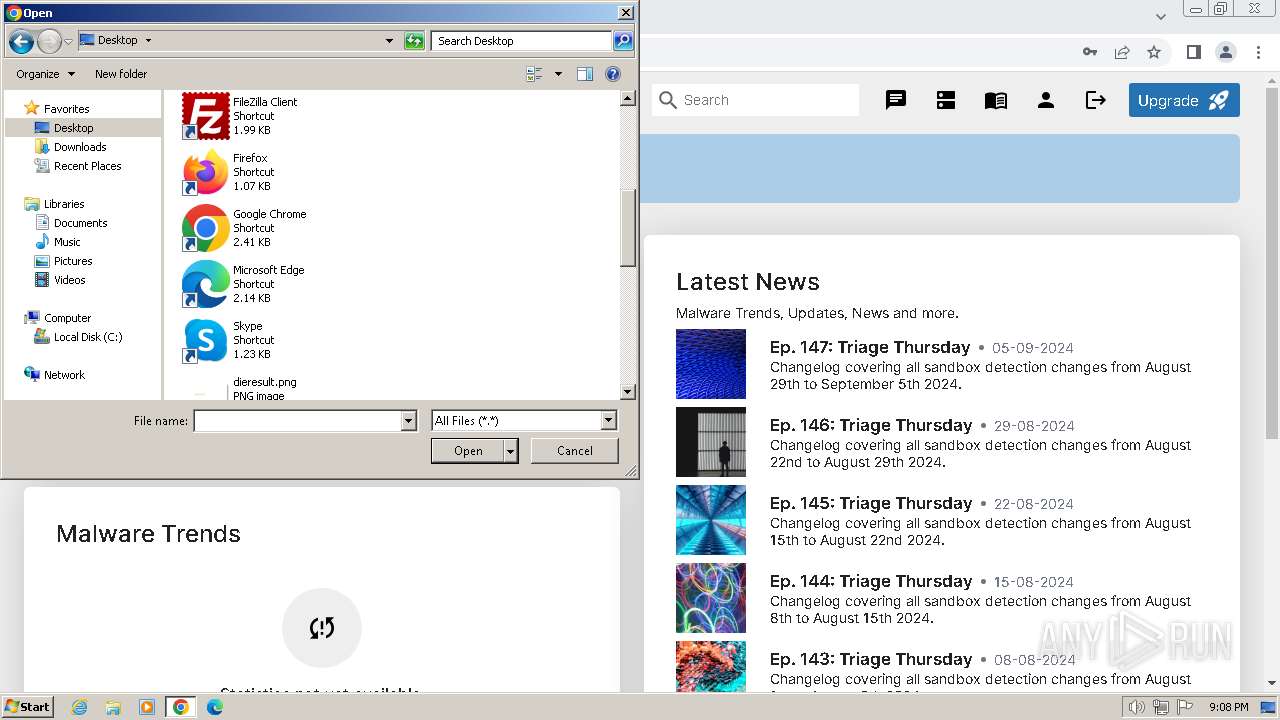Click the Start button
The height and width of the screenshot is (720, 1280).
[x=27, y=707]
